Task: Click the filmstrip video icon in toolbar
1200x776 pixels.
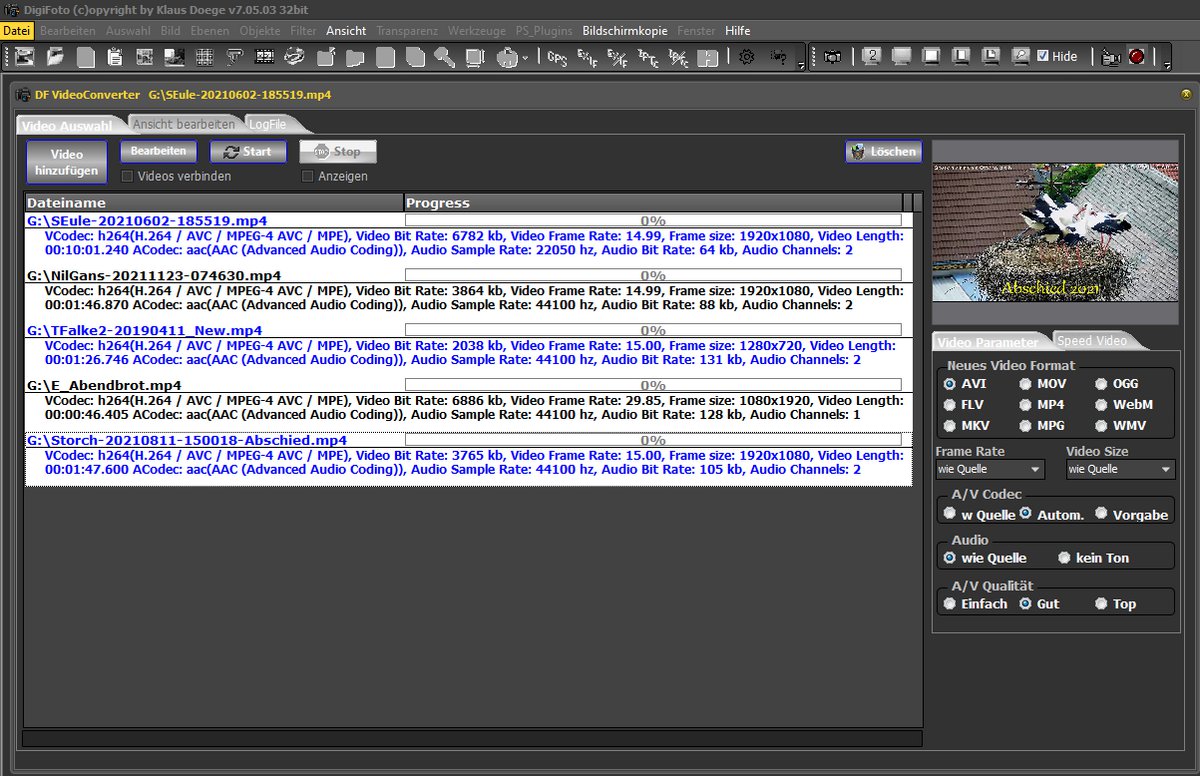Action: (265, 57)
